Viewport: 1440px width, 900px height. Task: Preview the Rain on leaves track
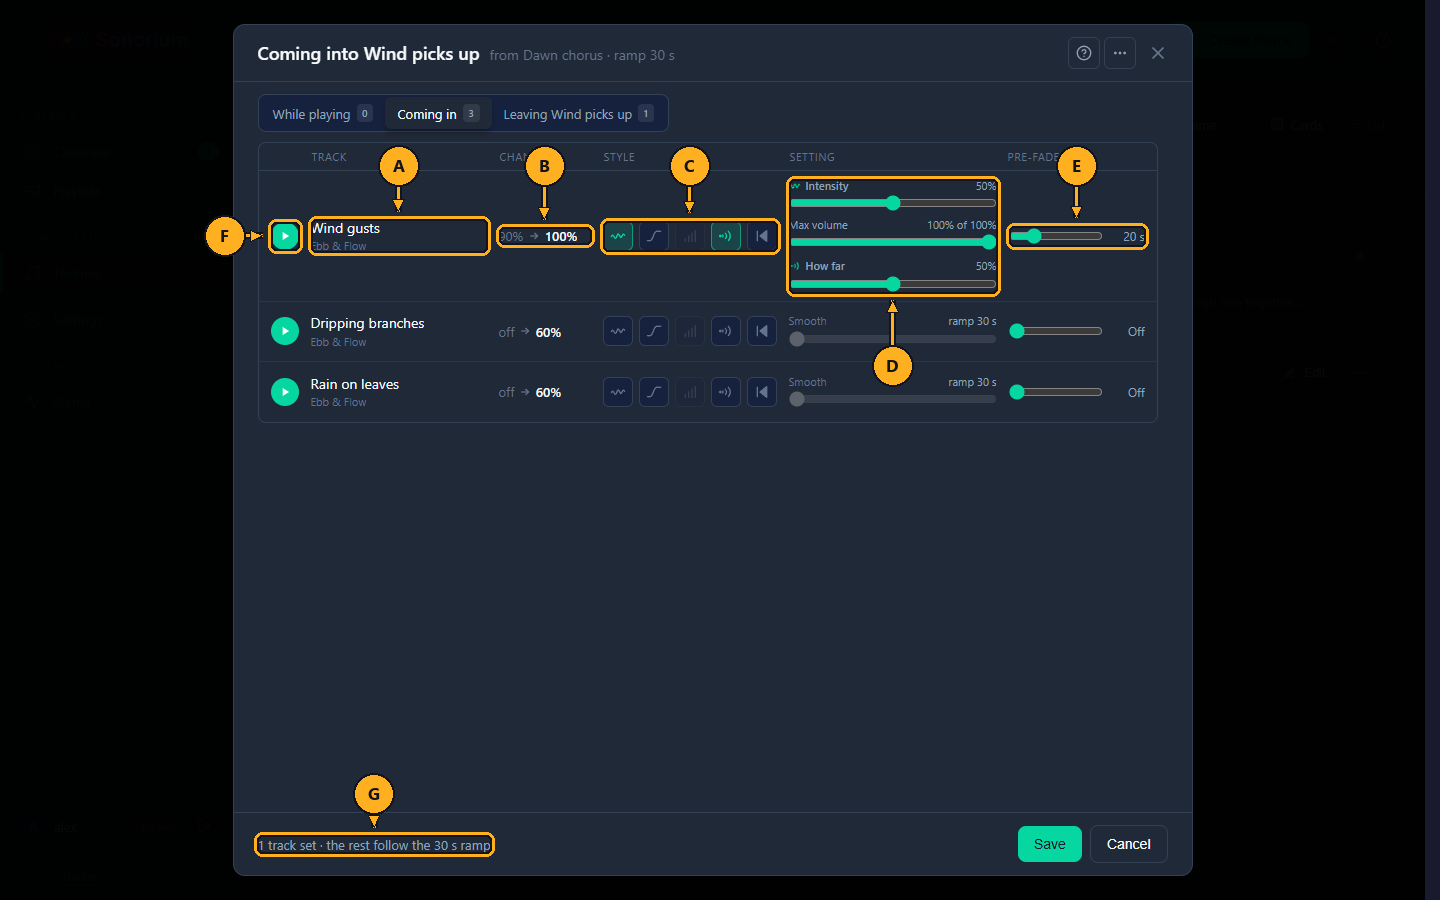pyautogui.click(x=285, y=392)
